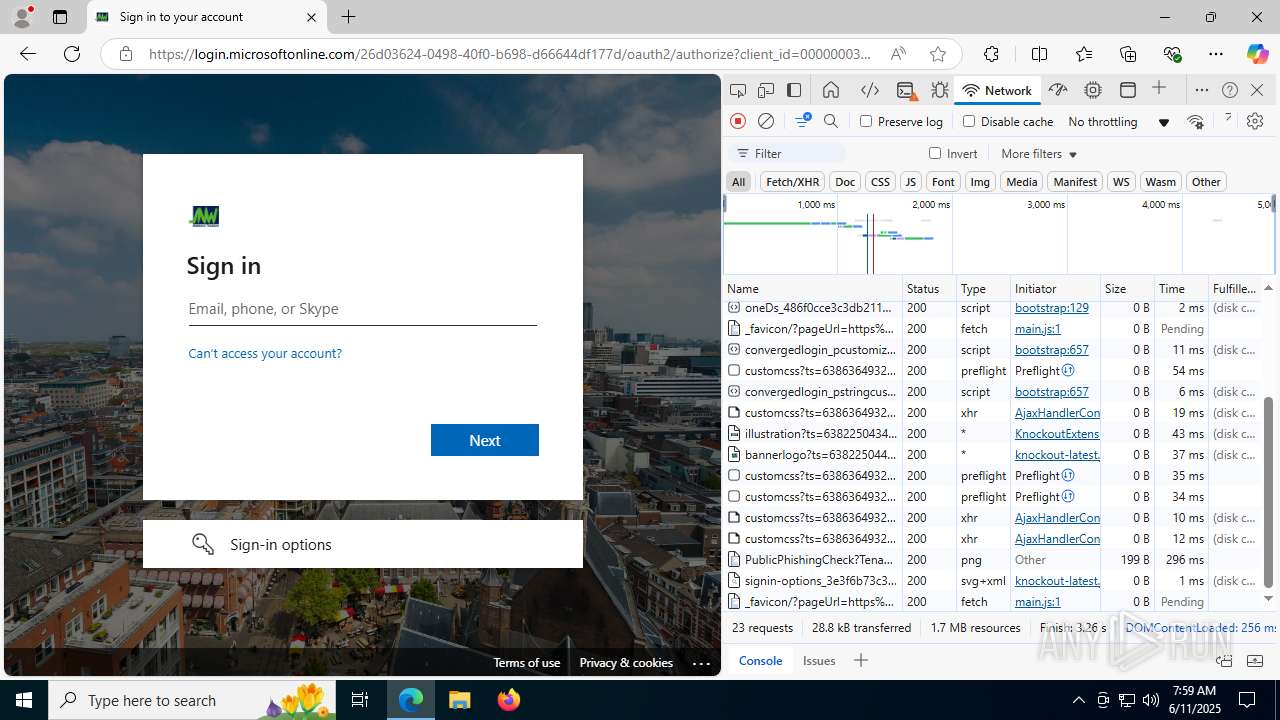Image resolution: width=1280 pixels, height=720 pixels.
Task: Add more tools with plus icon
Action: [1159, 89]
